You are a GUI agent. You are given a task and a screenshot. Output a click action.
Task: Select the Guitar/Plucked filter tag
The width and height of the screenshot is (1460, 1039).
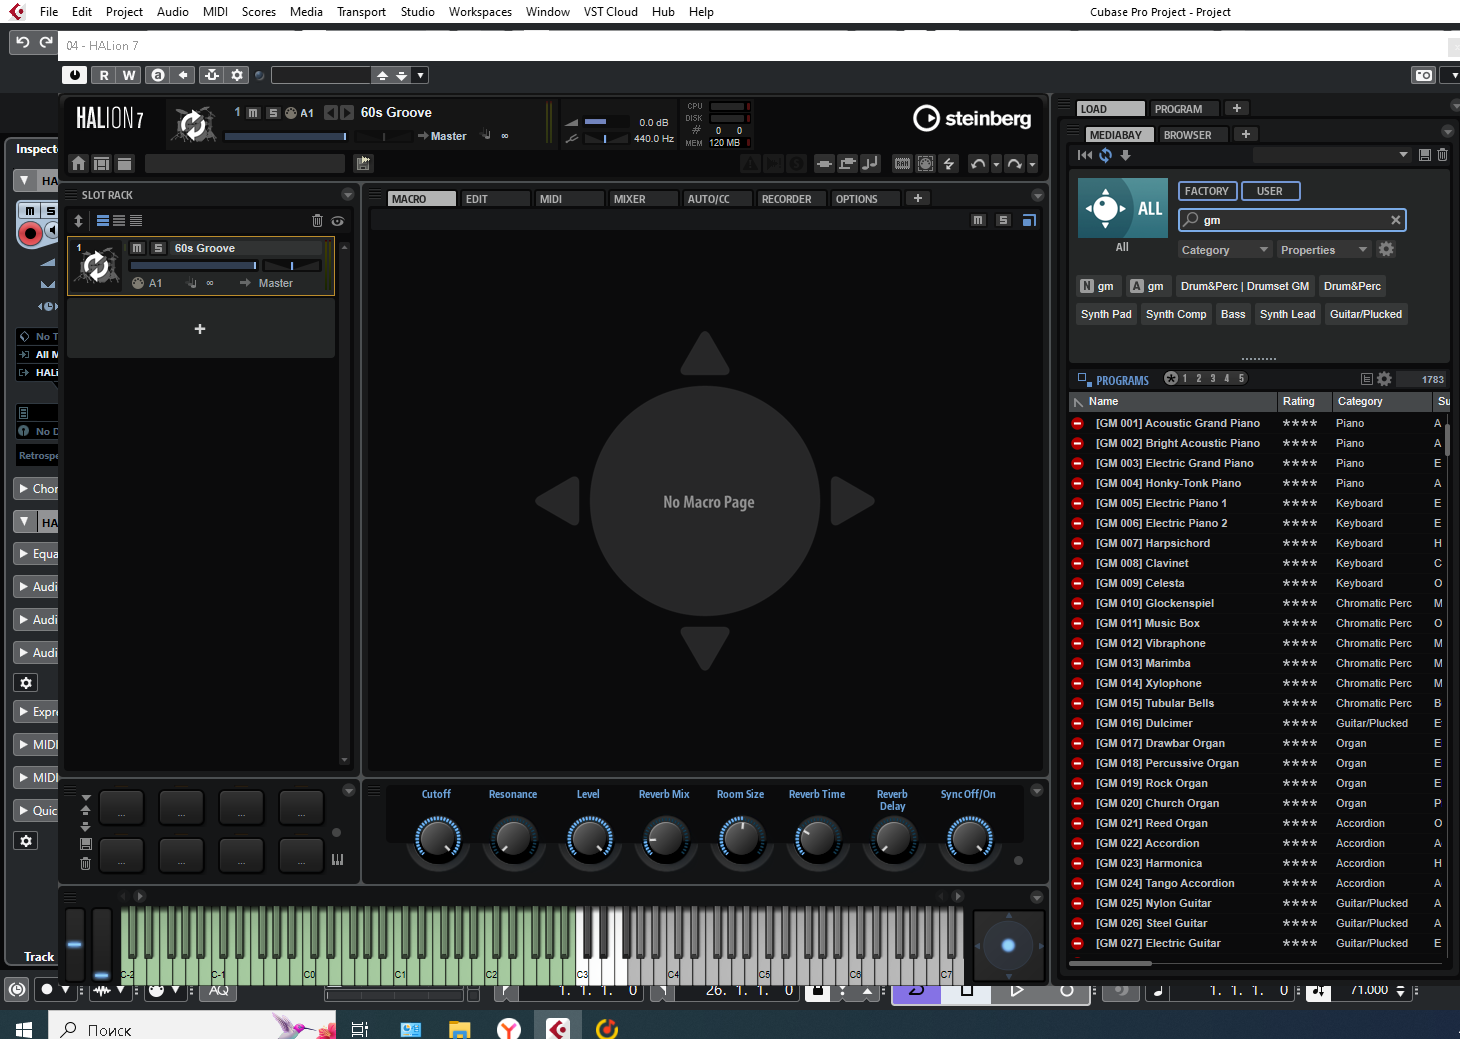1366,314
